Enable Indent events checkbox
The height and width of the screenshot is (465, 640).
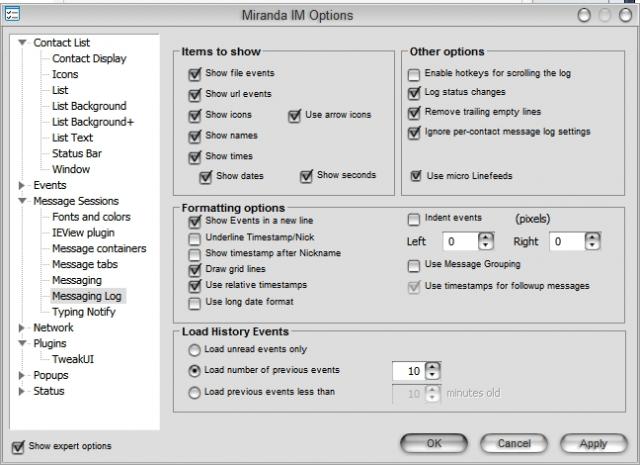pos(414,220)
